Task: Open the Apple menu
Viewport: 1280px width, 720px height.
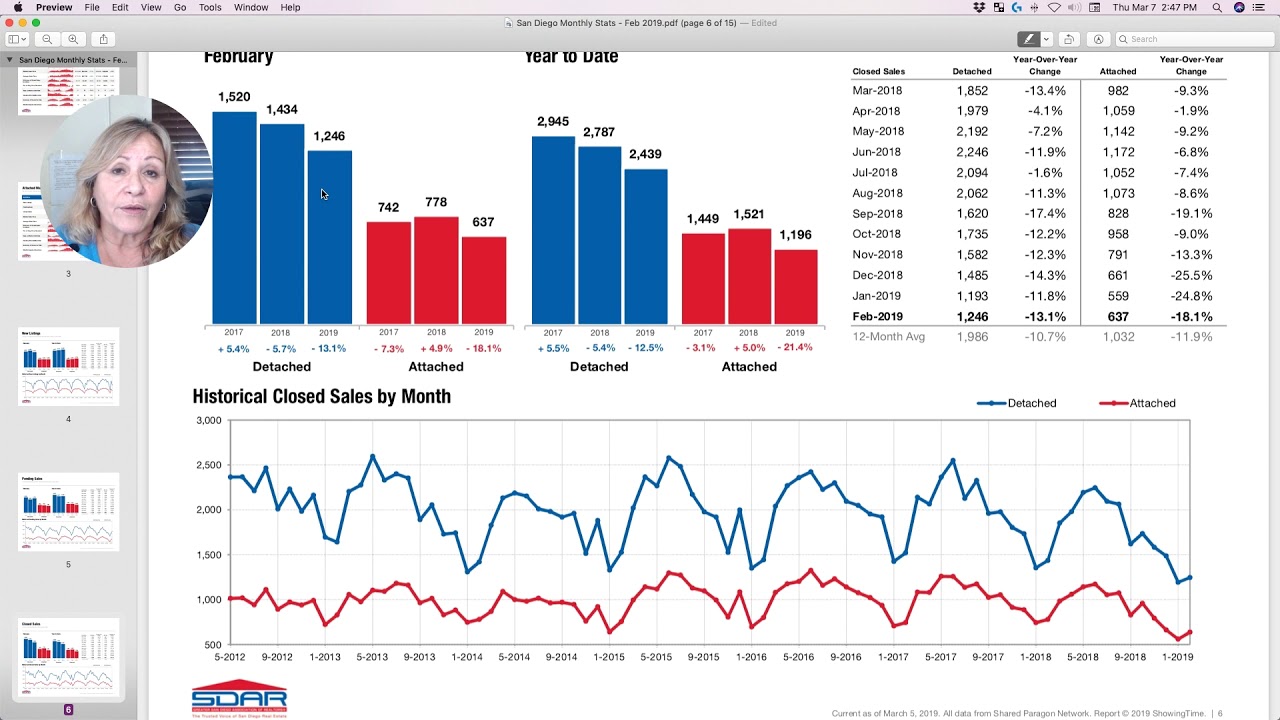Action: (x=17, y=7)
